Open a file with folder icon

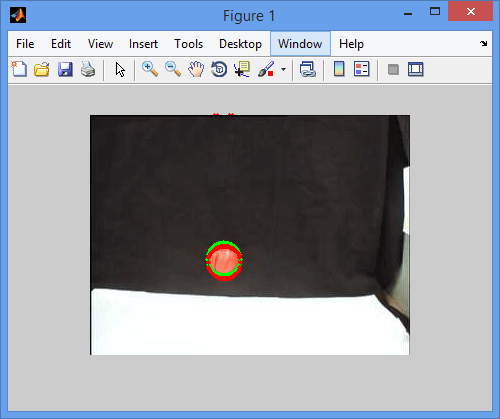point(42,69)
